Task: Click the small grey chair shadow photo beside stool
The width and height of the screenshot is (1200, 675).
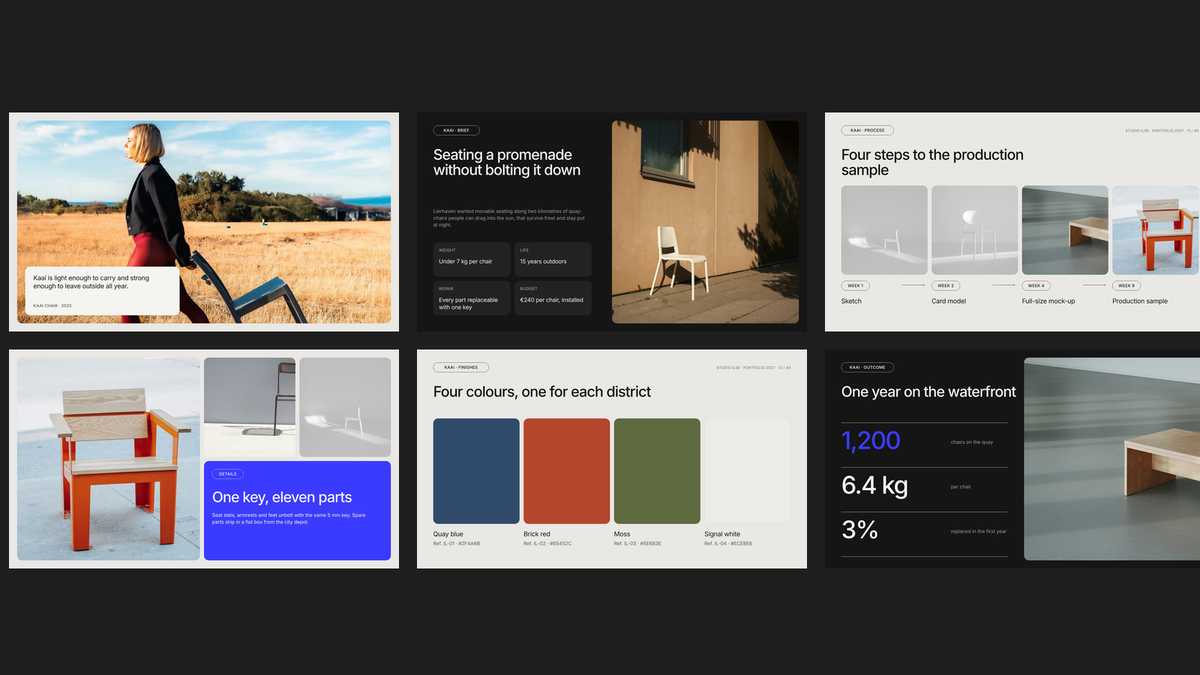Action: coord(345,407)
